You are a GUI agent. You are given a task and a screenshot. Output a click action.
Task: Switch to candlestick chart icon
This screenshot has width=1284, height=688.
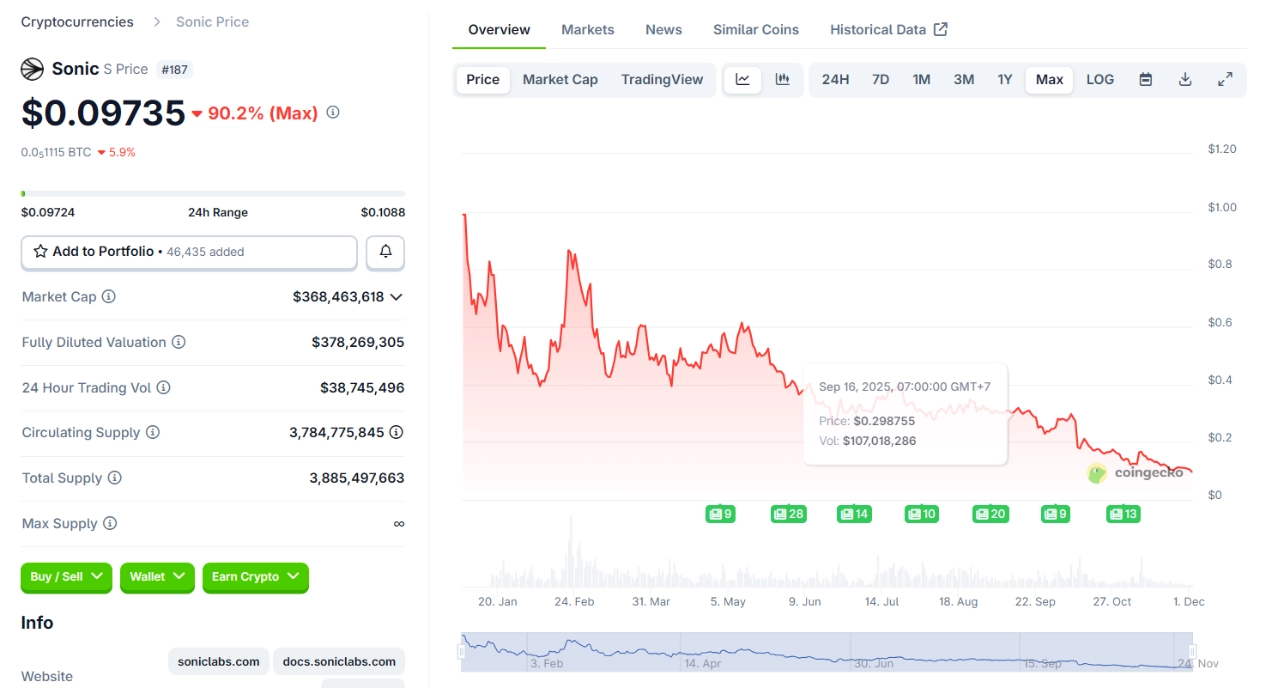[783, 80]
